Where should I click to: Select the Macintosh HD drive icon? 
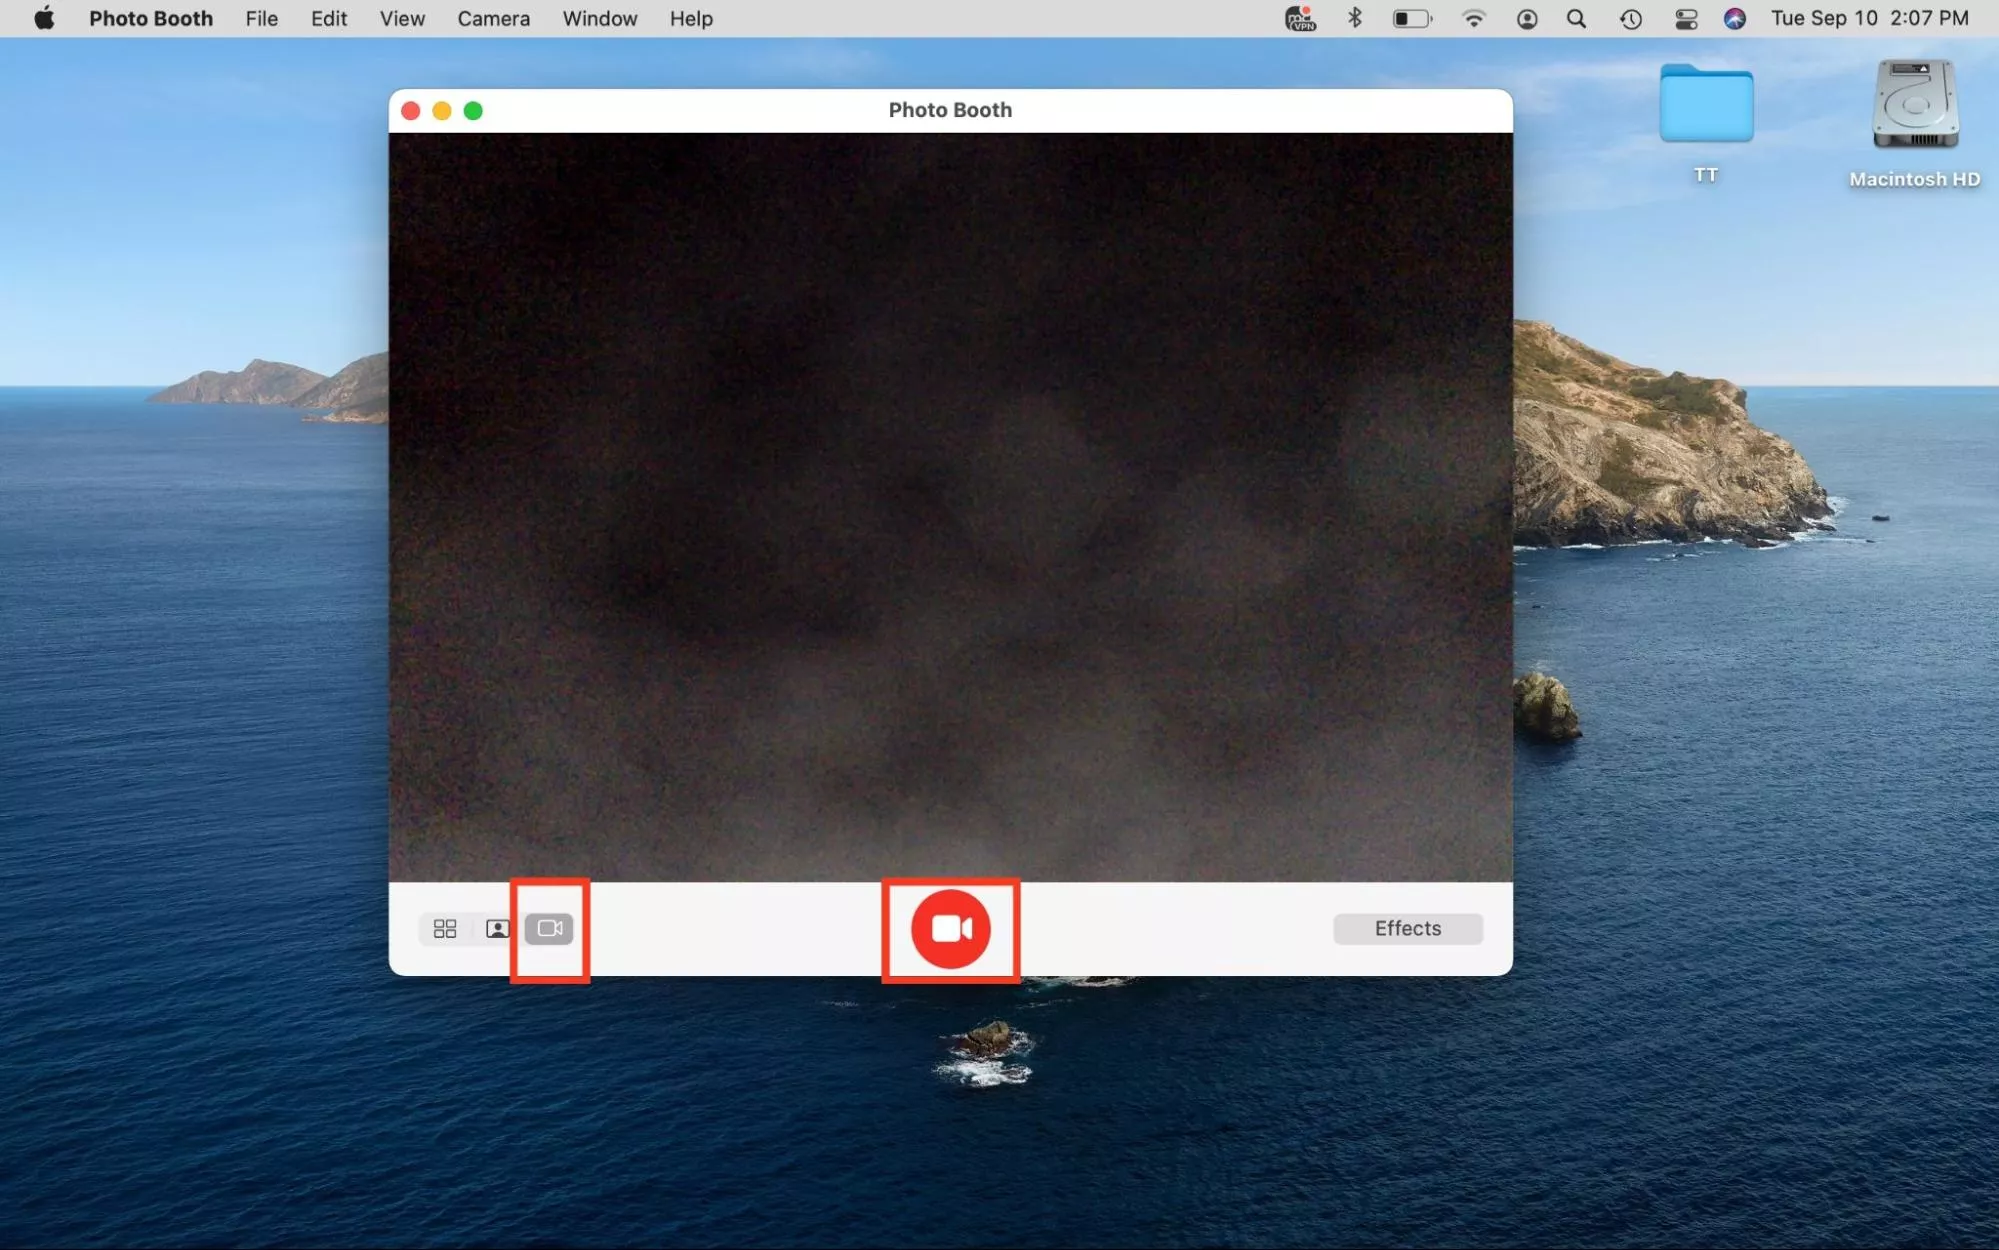(x=1914, y=105)
